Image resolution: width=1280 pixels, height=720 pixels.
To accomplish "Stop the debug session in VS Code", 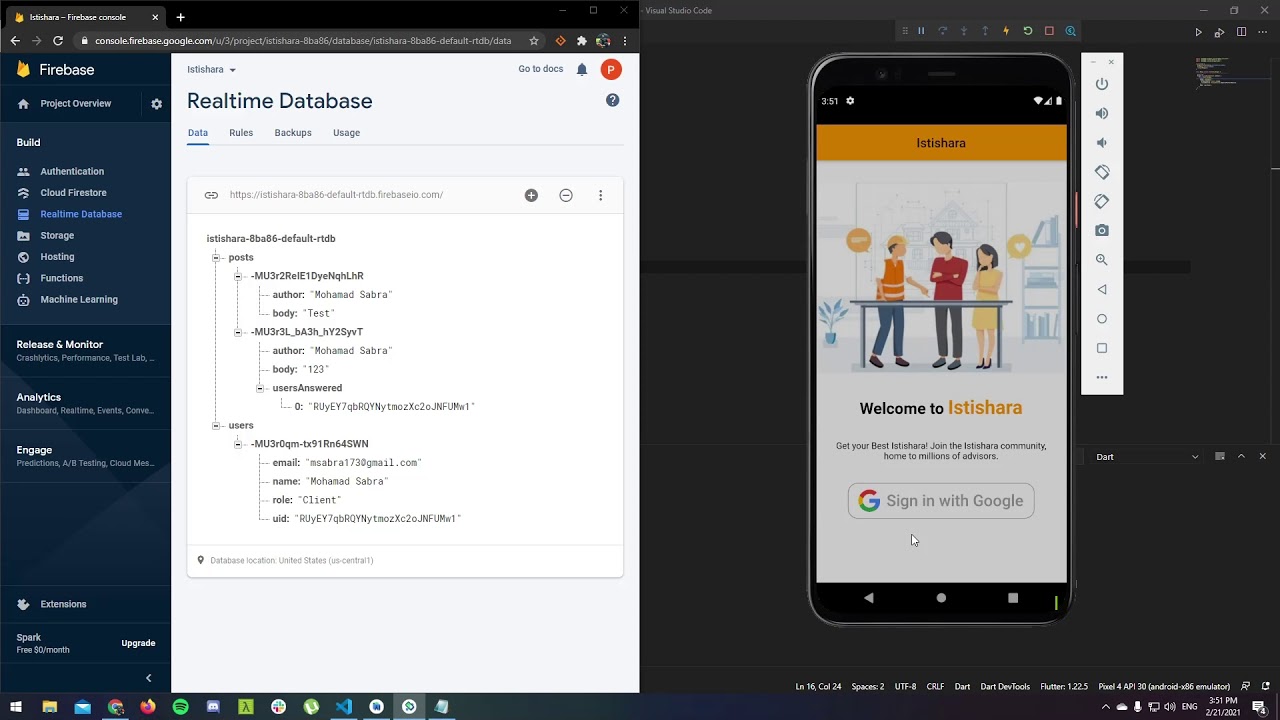I will [1049, 31].
